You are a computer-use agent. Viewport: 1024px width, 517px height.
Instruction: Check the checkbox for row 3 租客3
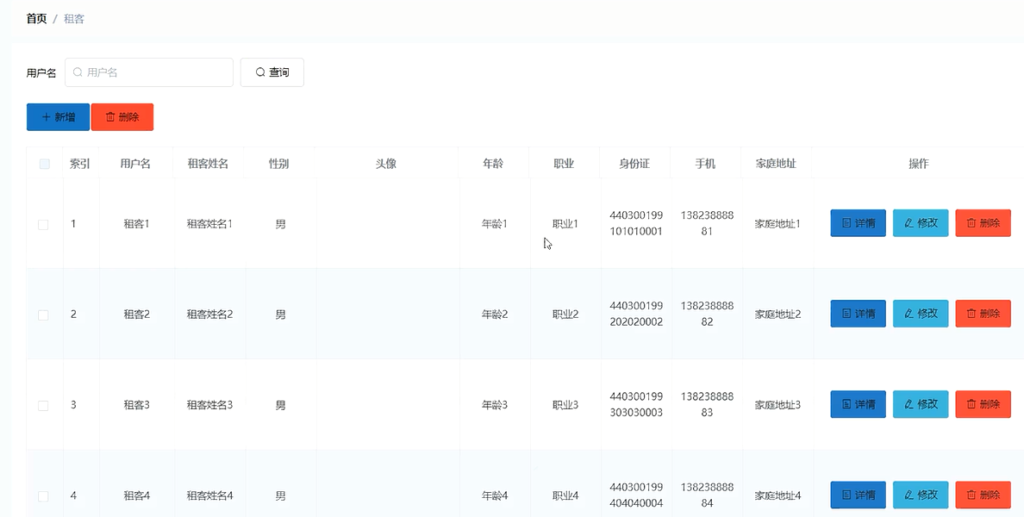coord(43,406)
